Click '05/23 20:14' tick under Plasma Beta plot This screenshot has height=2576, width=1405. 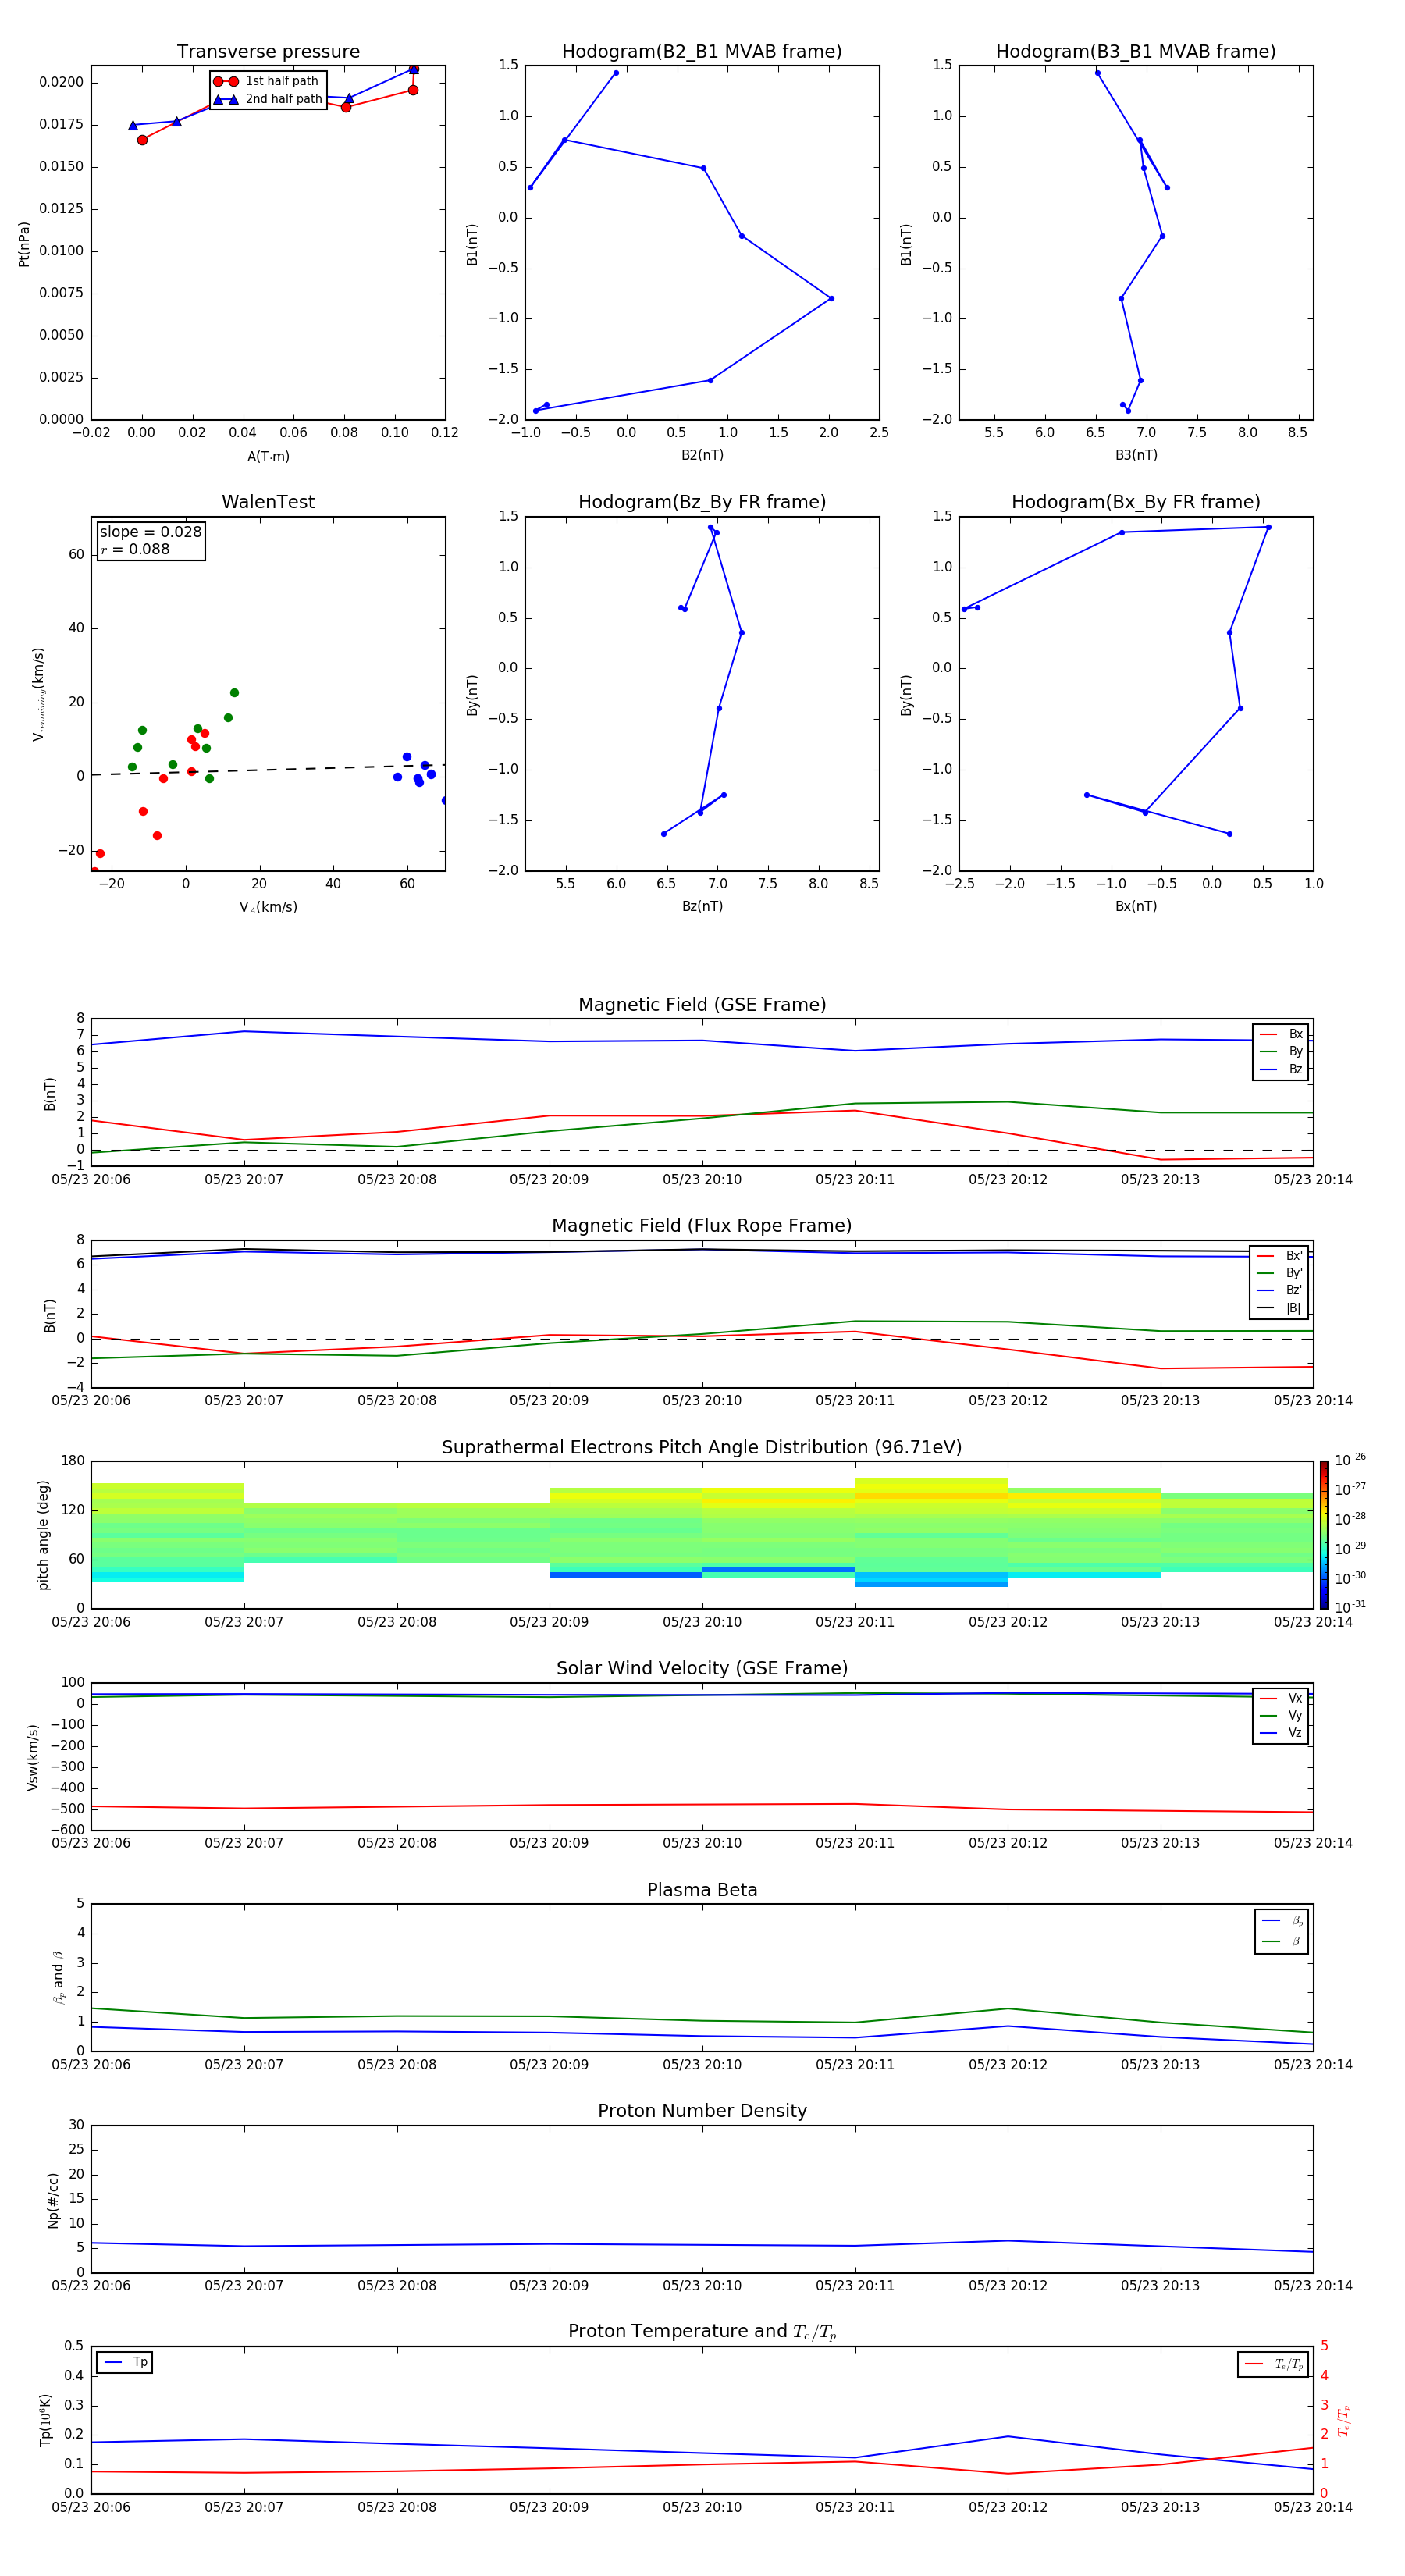pos(1313,2065)
